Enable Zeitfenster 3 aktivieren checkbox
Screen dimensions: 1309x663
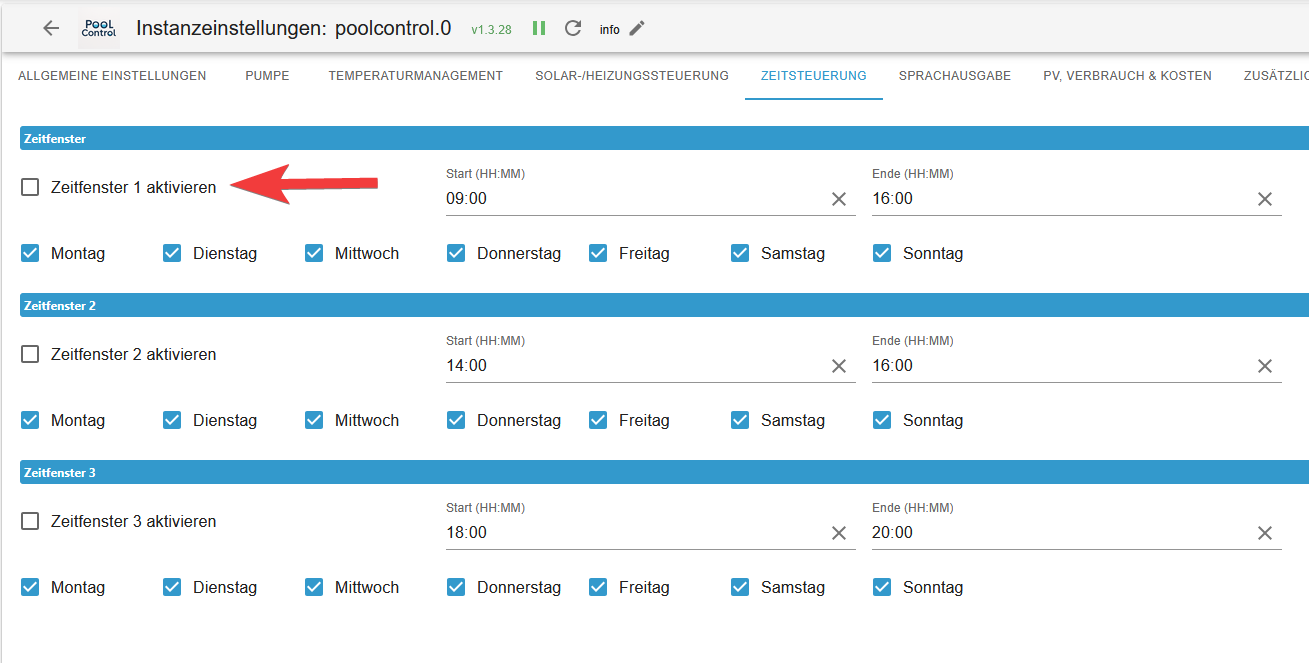pos(30,521)
